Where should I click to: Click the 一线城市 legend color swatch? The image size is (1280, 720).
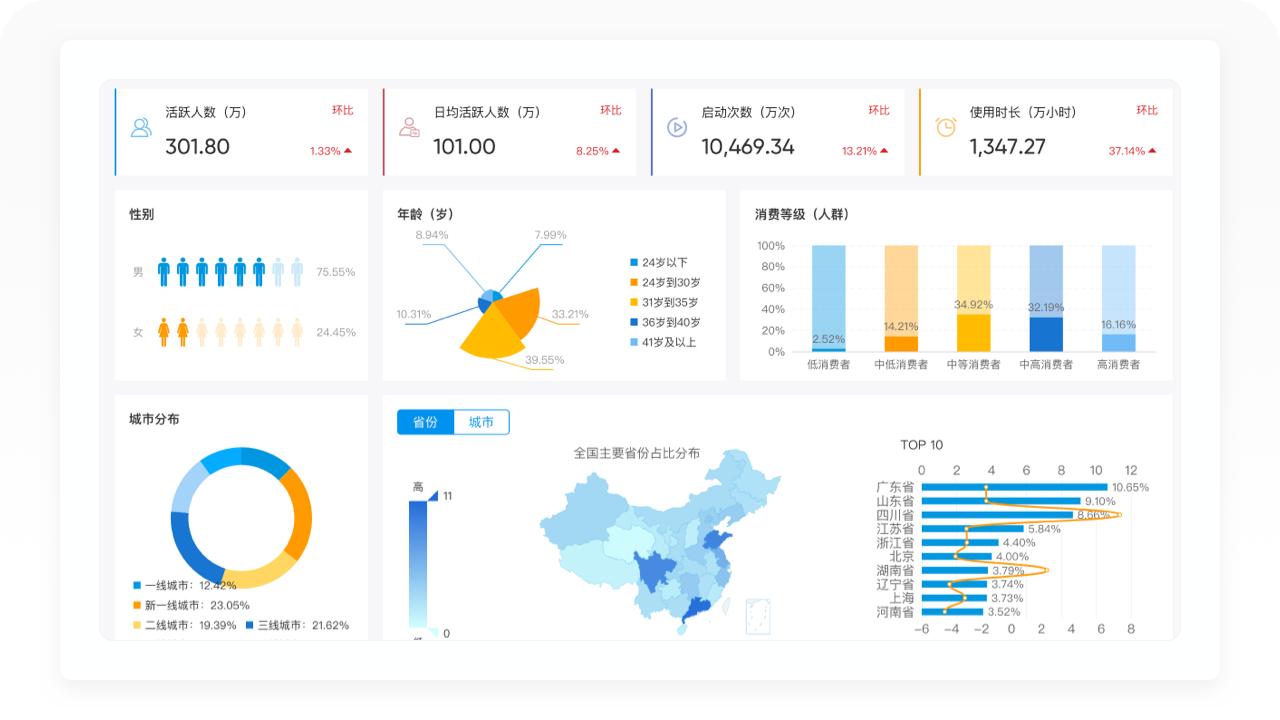click(x=137, y=585)
